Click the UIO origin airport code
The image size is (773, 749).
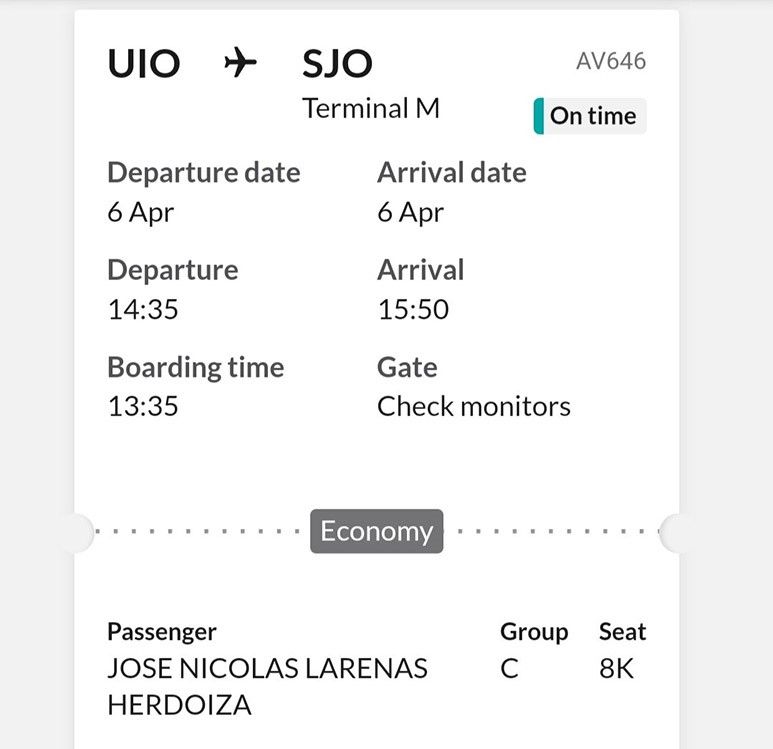click(x=144, y=64)
